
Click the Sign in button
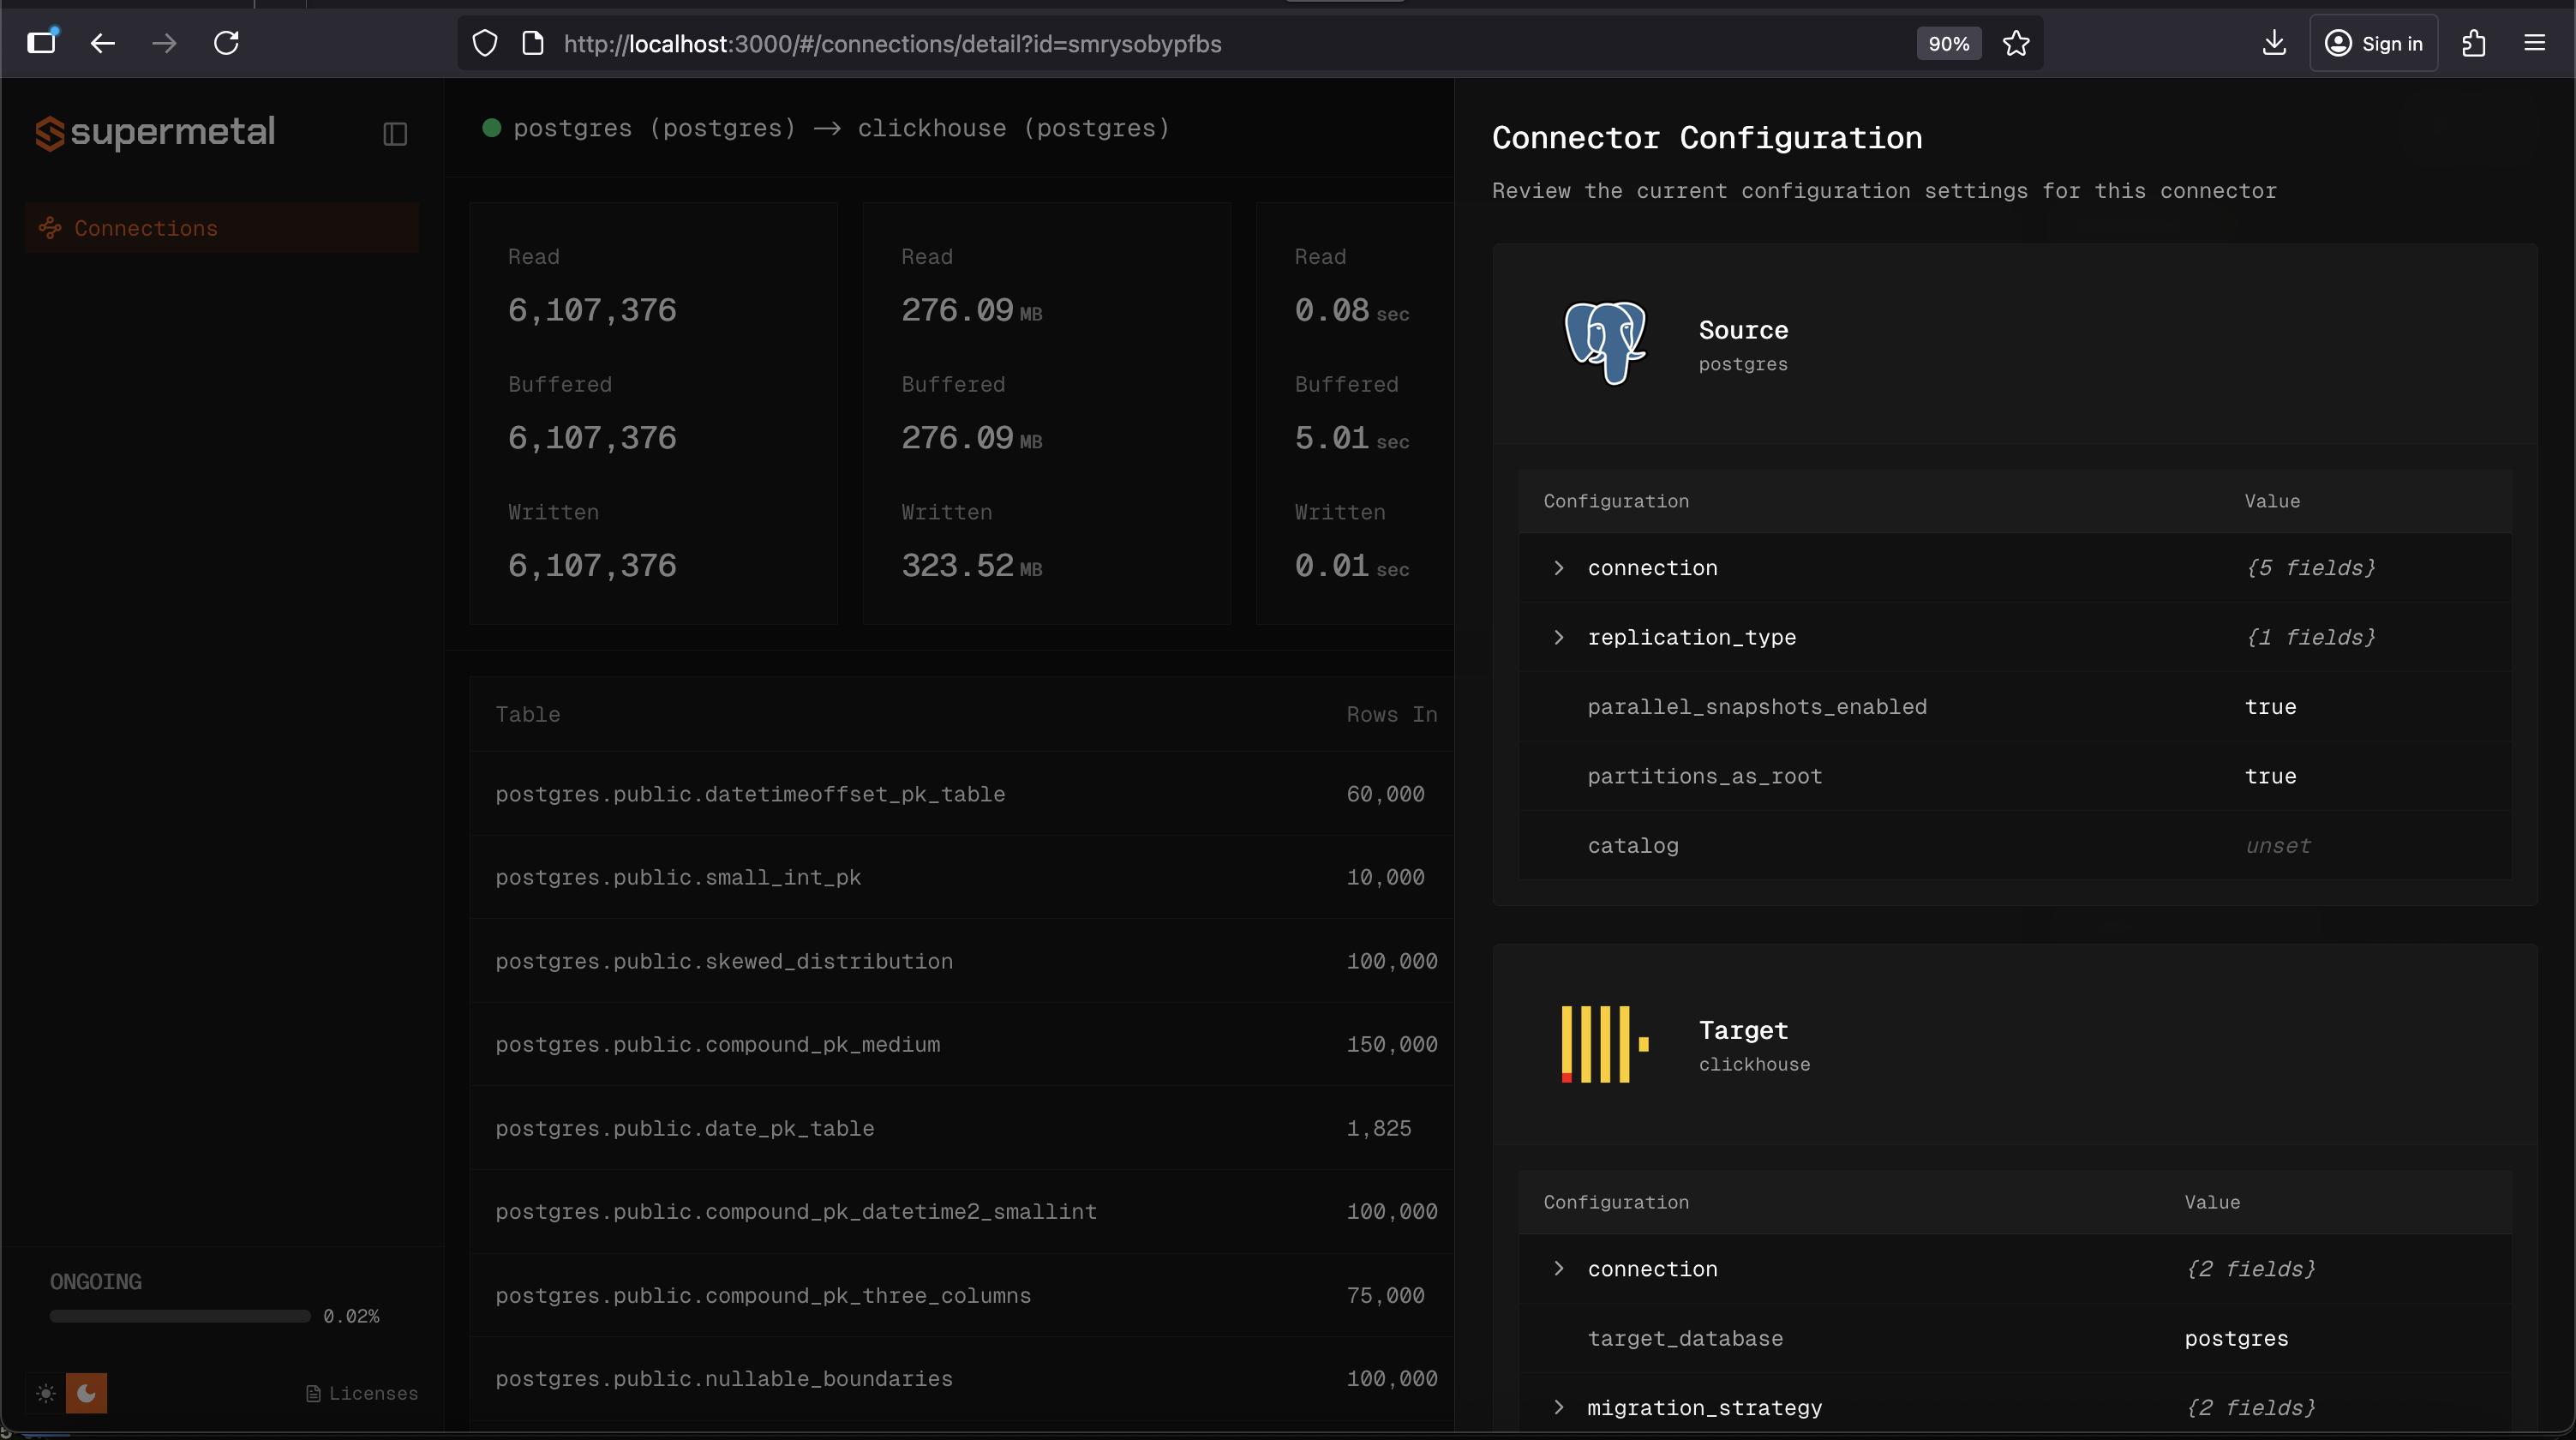point(2374,43)
